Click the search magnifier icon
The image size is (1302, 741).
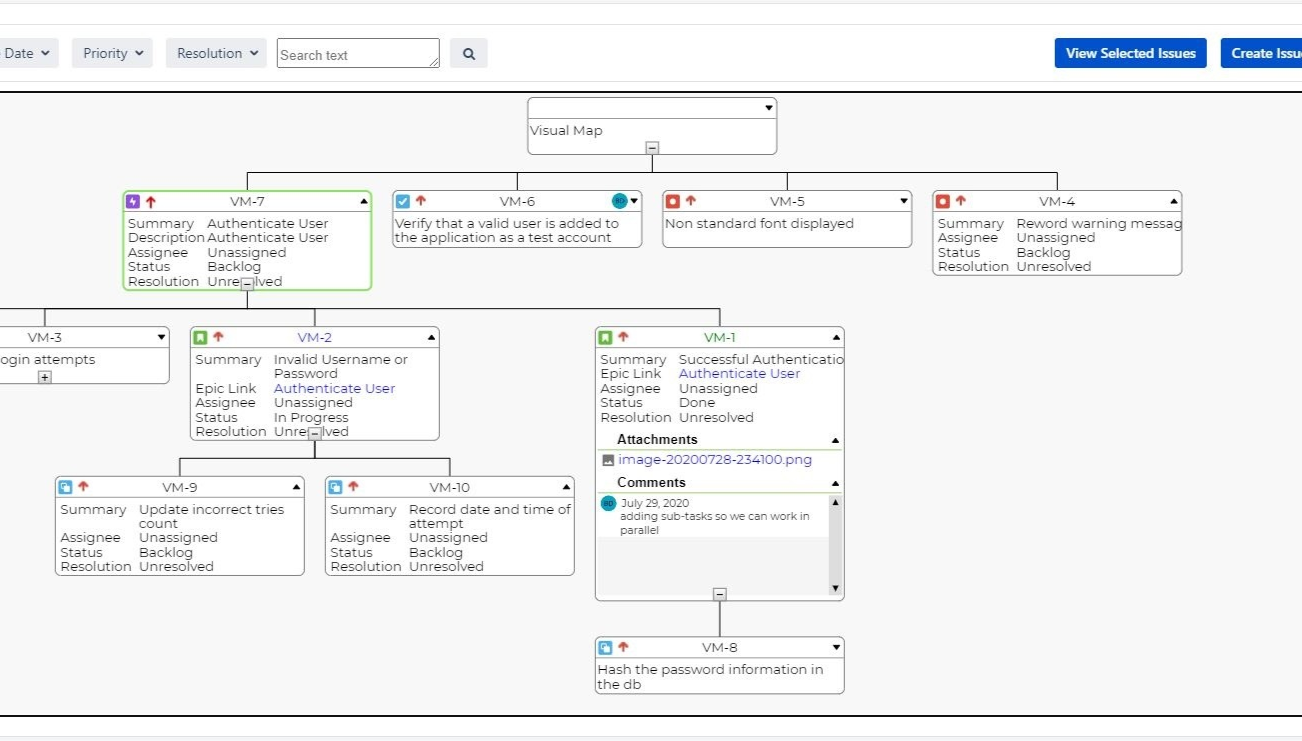click(469, 53)
